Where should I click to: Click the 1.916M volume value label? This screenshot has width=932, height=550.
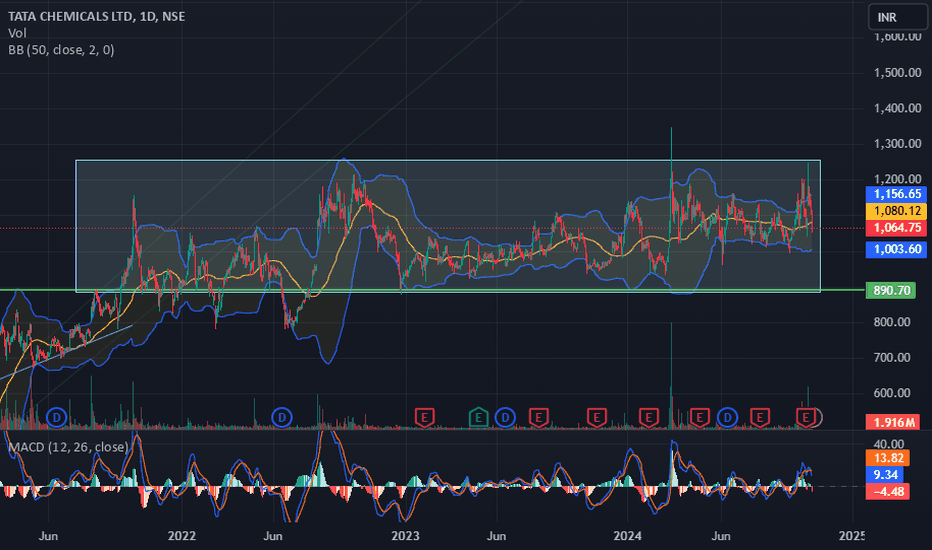pos(893,423)
